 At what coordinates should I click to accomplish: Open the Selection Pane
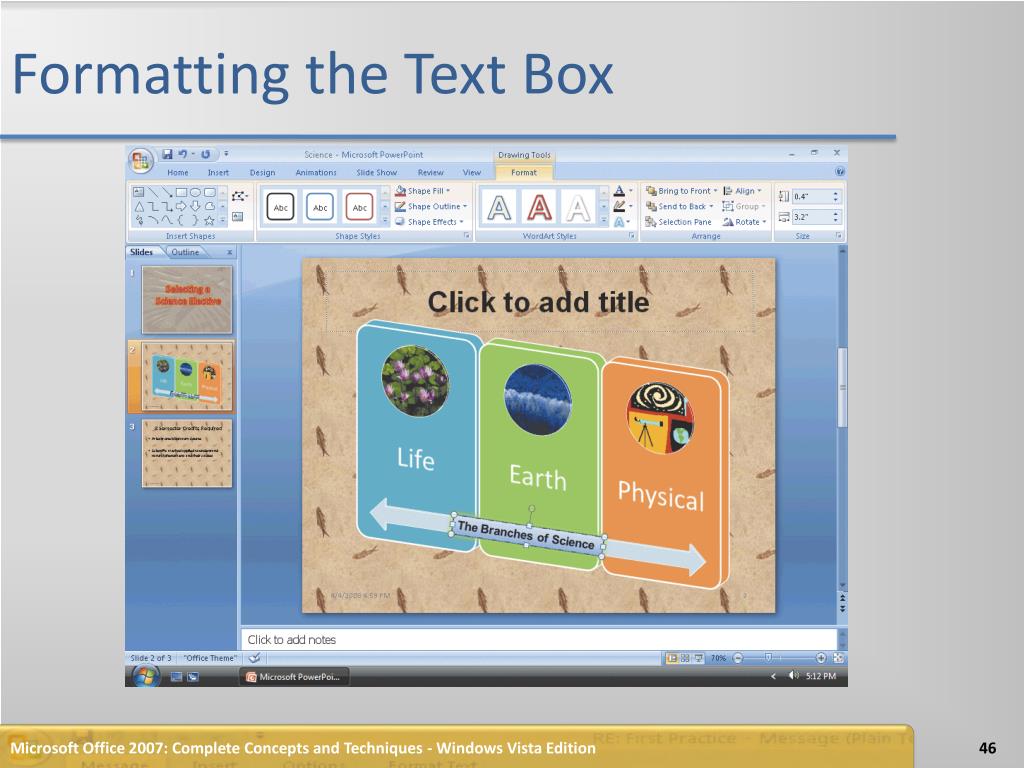click(679, 222)
